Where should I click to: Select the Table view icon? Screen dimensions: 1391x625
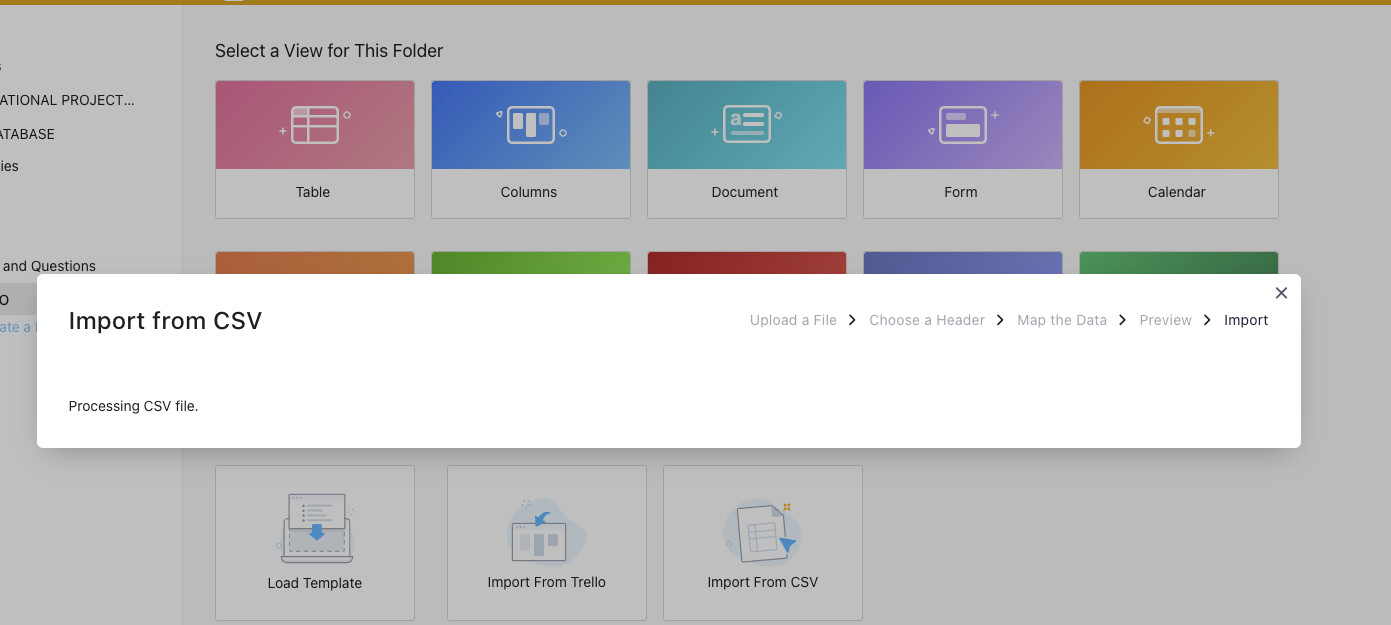coord(314,126)
